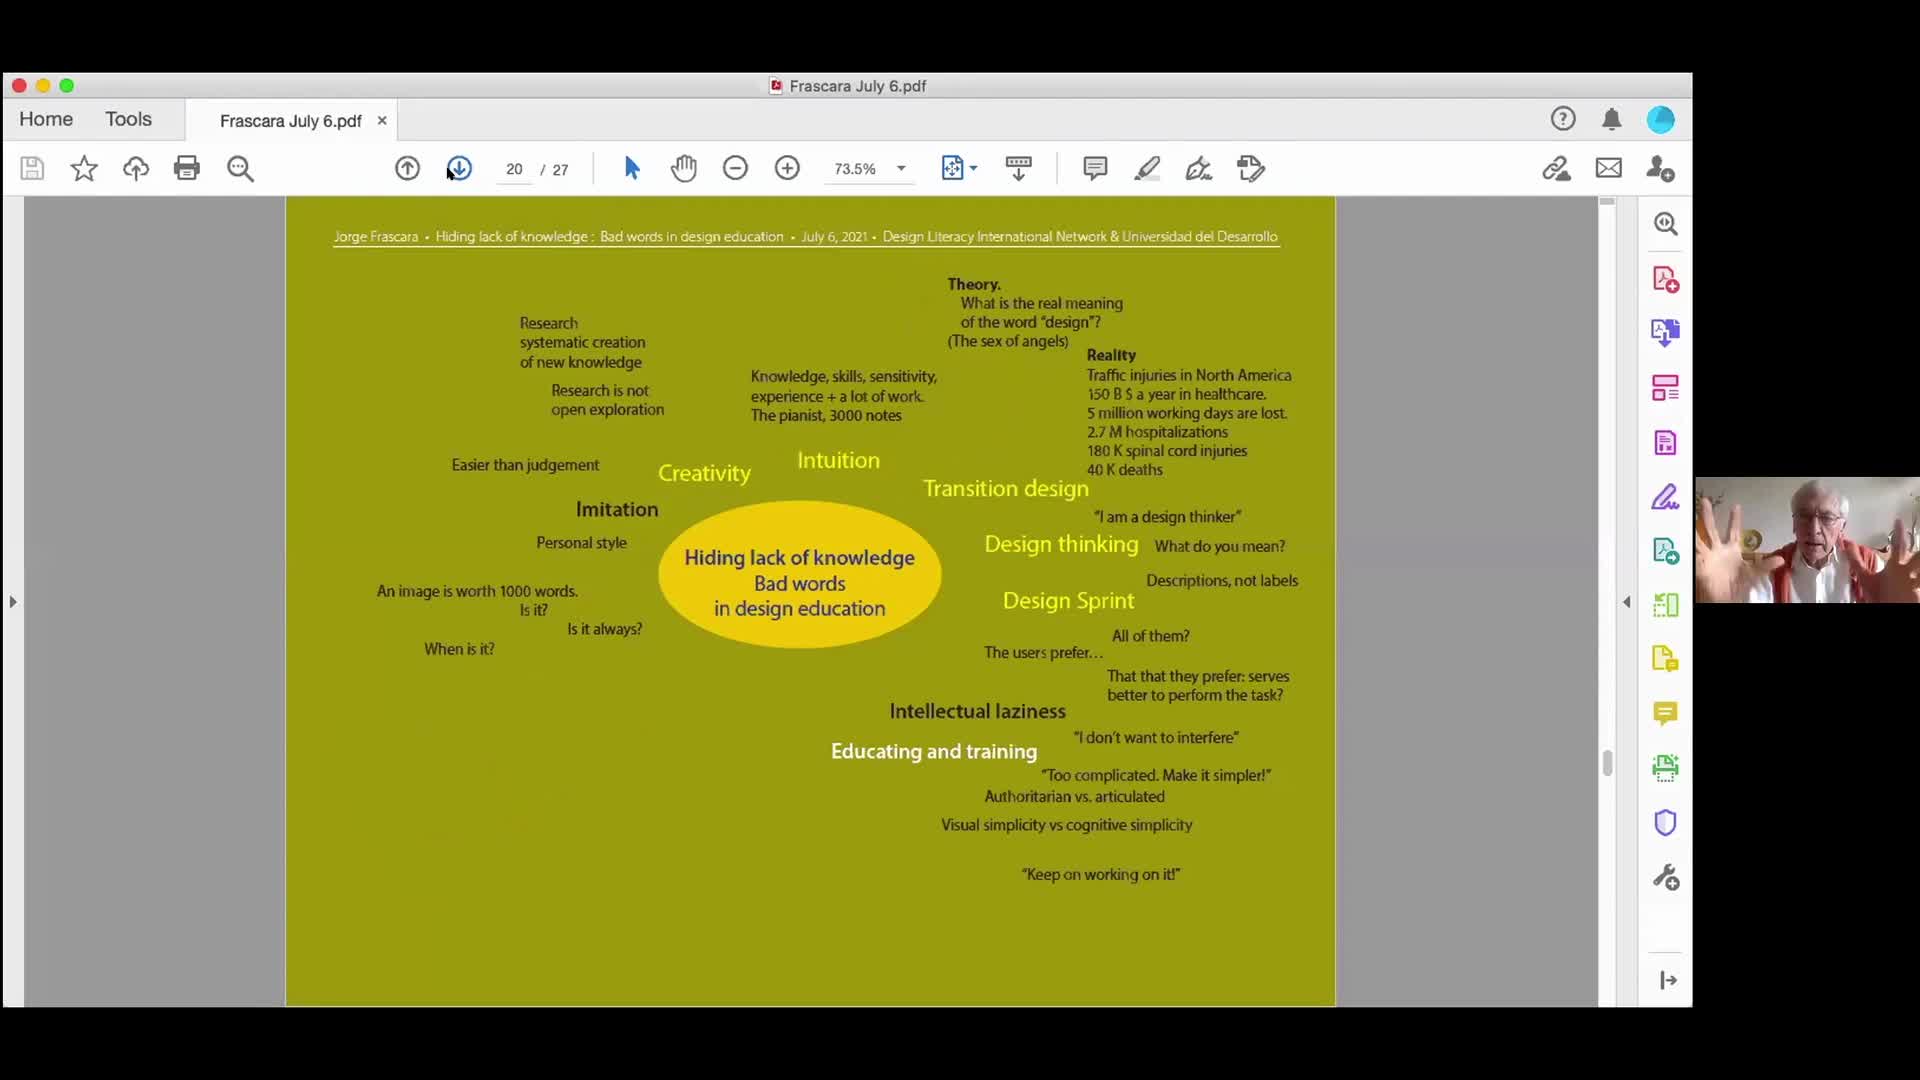Screen dimensions: 1920x1080
Task: Expand left navigation pane arrow
Action: [x=13, y=602]
